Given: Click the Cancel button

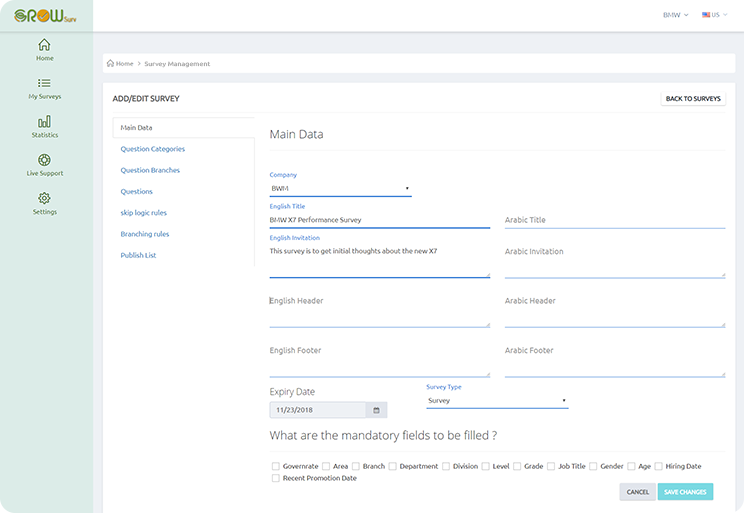Looking at the screenshot, I should 637,492.
